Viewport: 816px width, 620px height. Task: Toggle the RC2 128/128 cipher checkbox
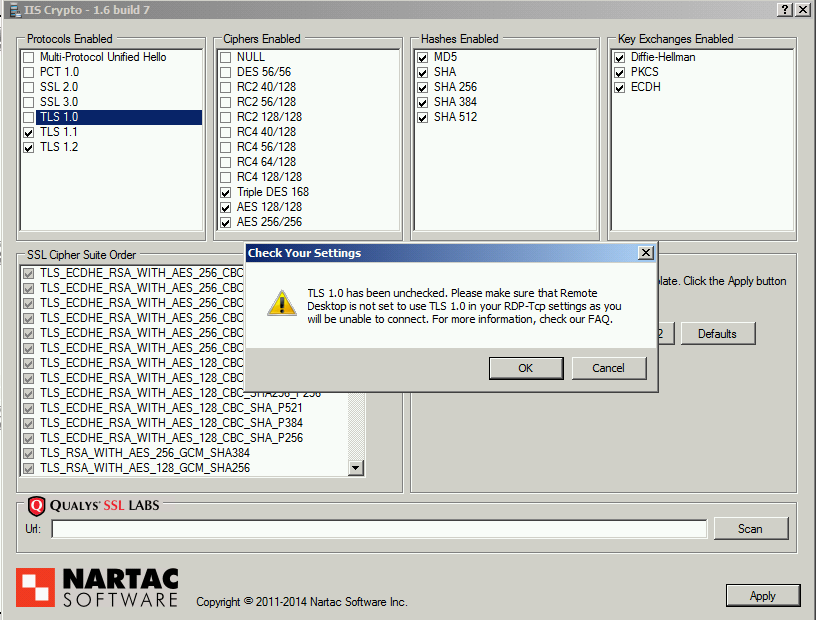pyautogui.click(x=225, y=118)
